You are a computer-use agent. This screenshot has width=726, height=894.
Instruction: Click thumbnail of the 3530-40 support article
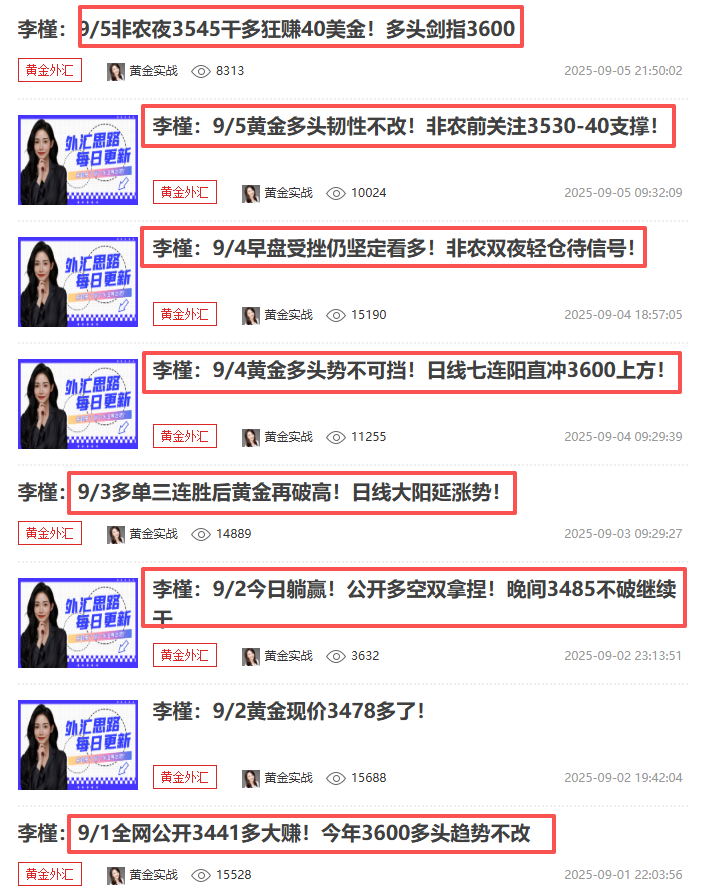click(x=78, y=160)
